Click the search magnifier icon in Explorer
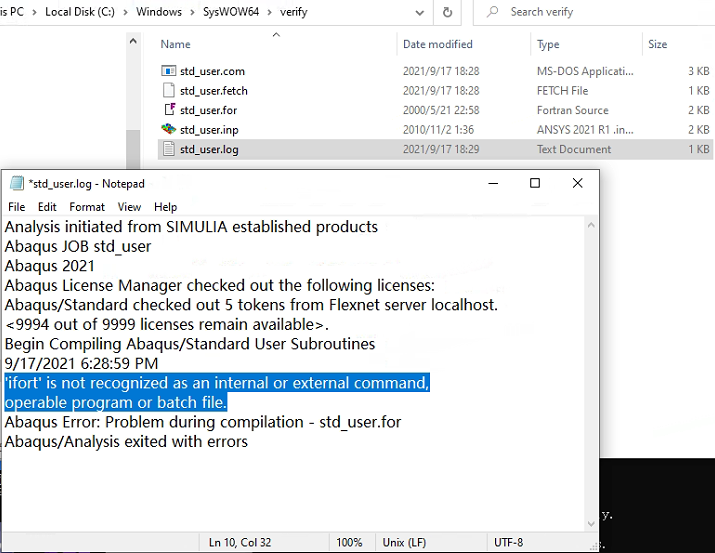715x553 pixels. 492,12
